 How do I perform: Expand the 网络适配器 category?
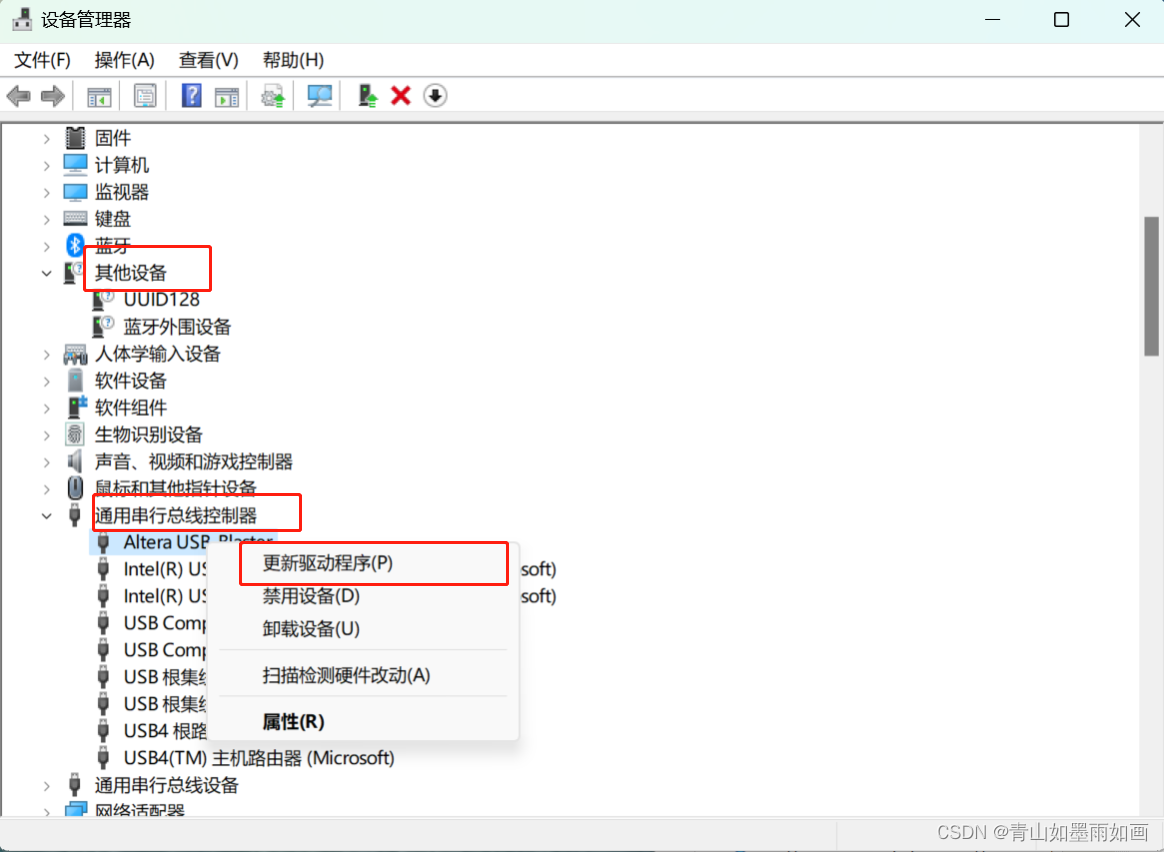pos(47,811)
